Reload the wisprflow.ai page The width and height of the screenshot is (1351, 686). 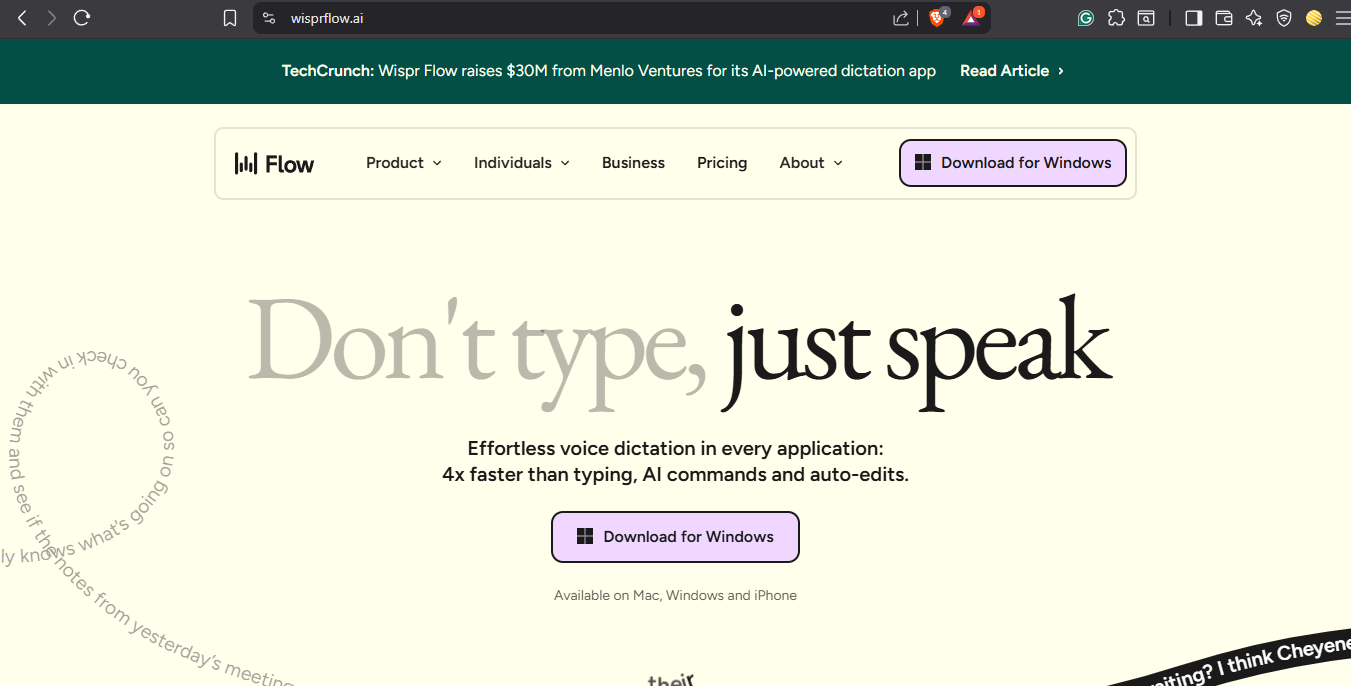(x=82, y=18)
